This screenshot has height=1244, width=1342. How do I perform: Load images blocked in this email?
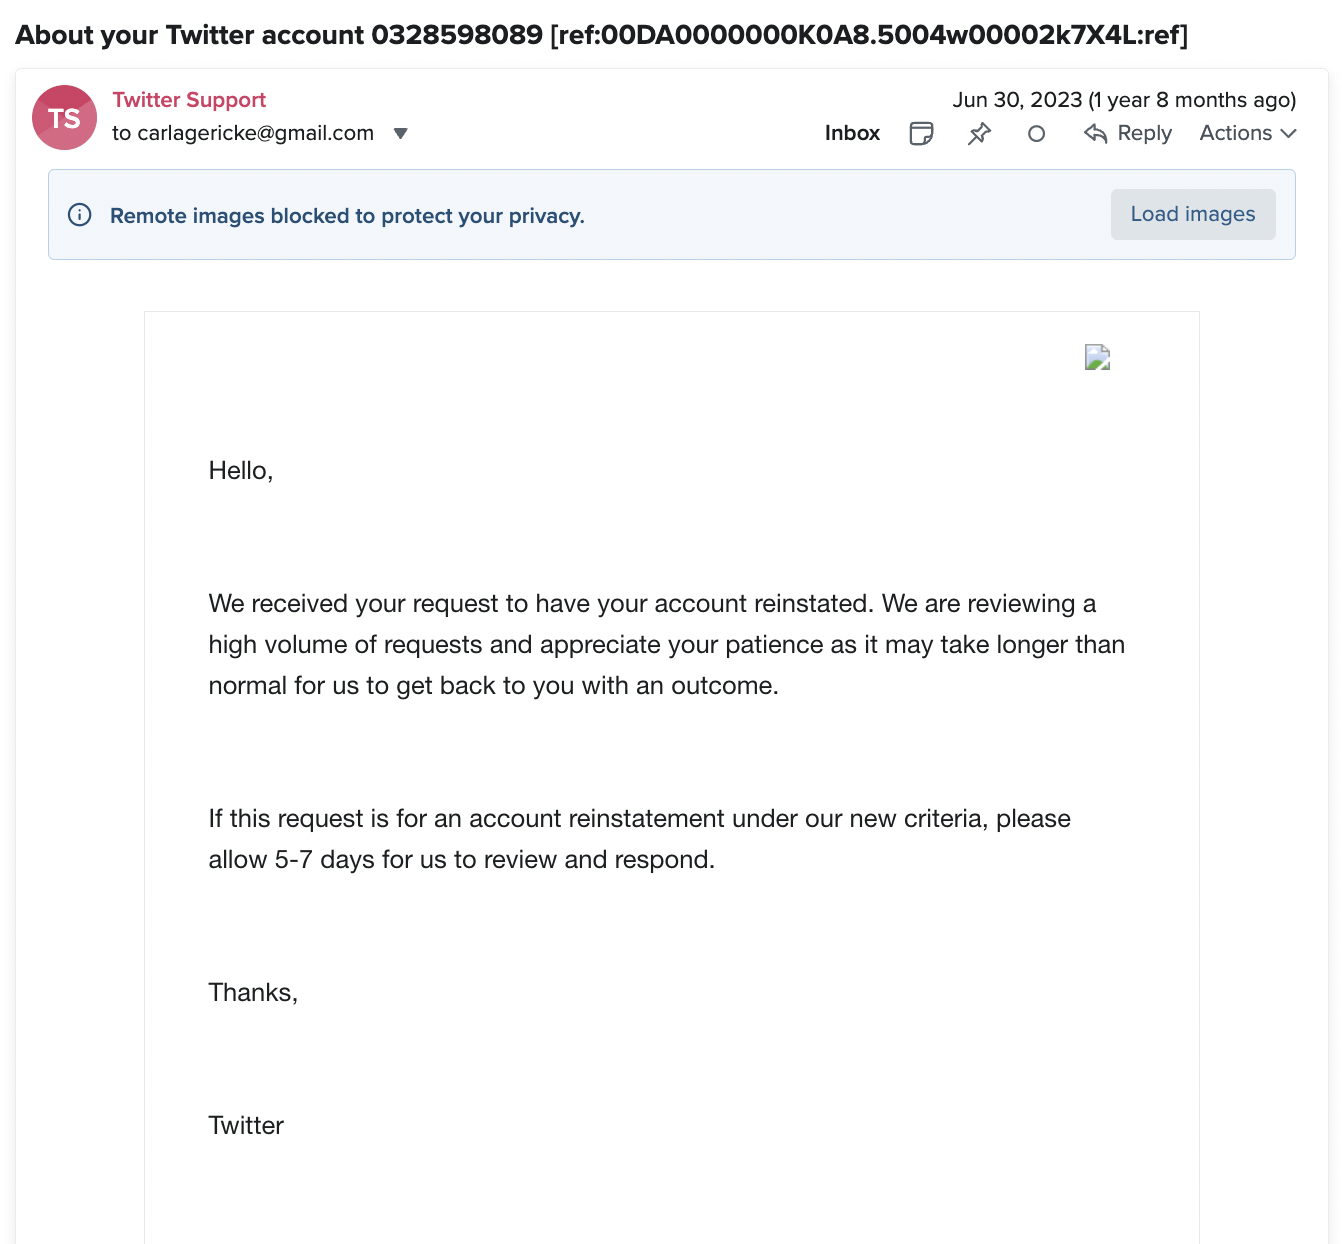pos(1193,214)
